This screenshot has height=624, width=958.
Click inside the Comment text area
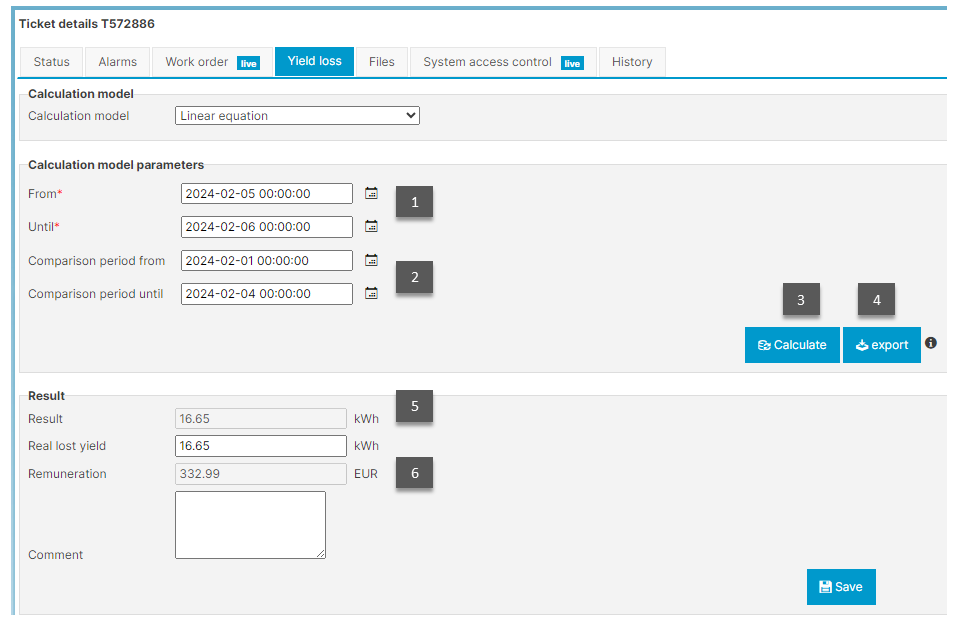pos(250,525)
